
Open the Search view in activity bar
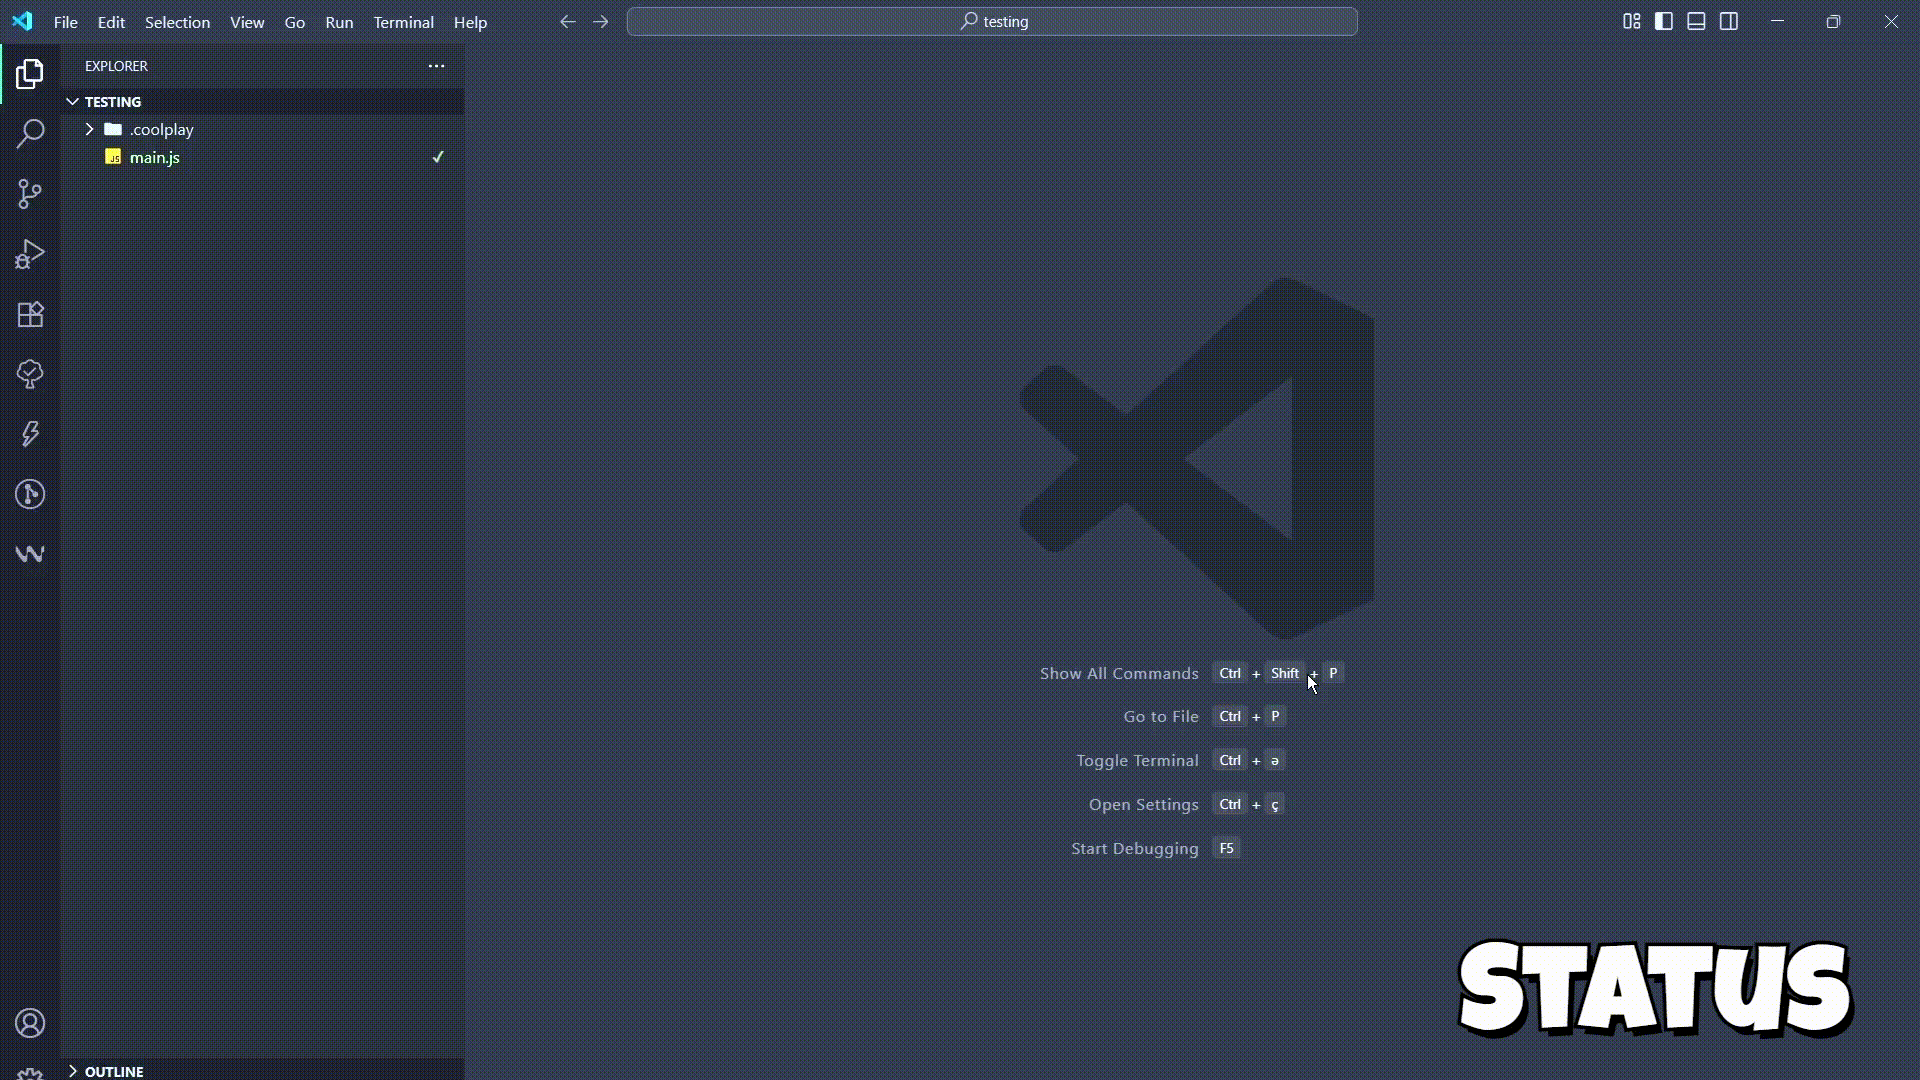30,133
